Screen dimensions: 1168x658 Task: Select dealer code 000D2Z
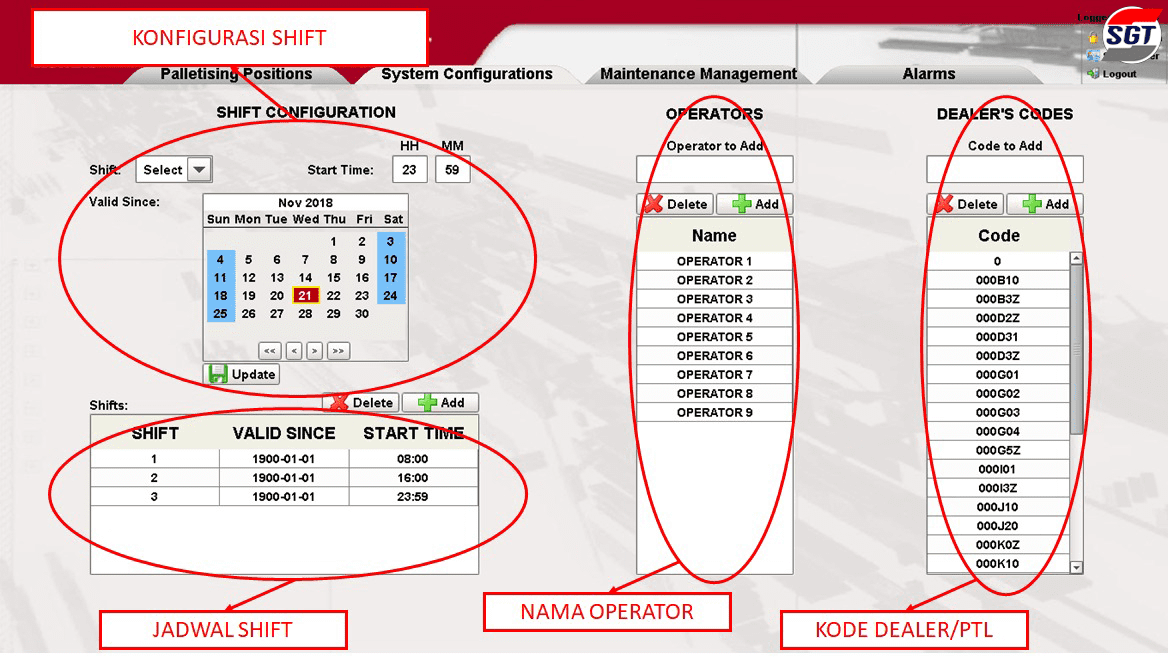(998, 318)
